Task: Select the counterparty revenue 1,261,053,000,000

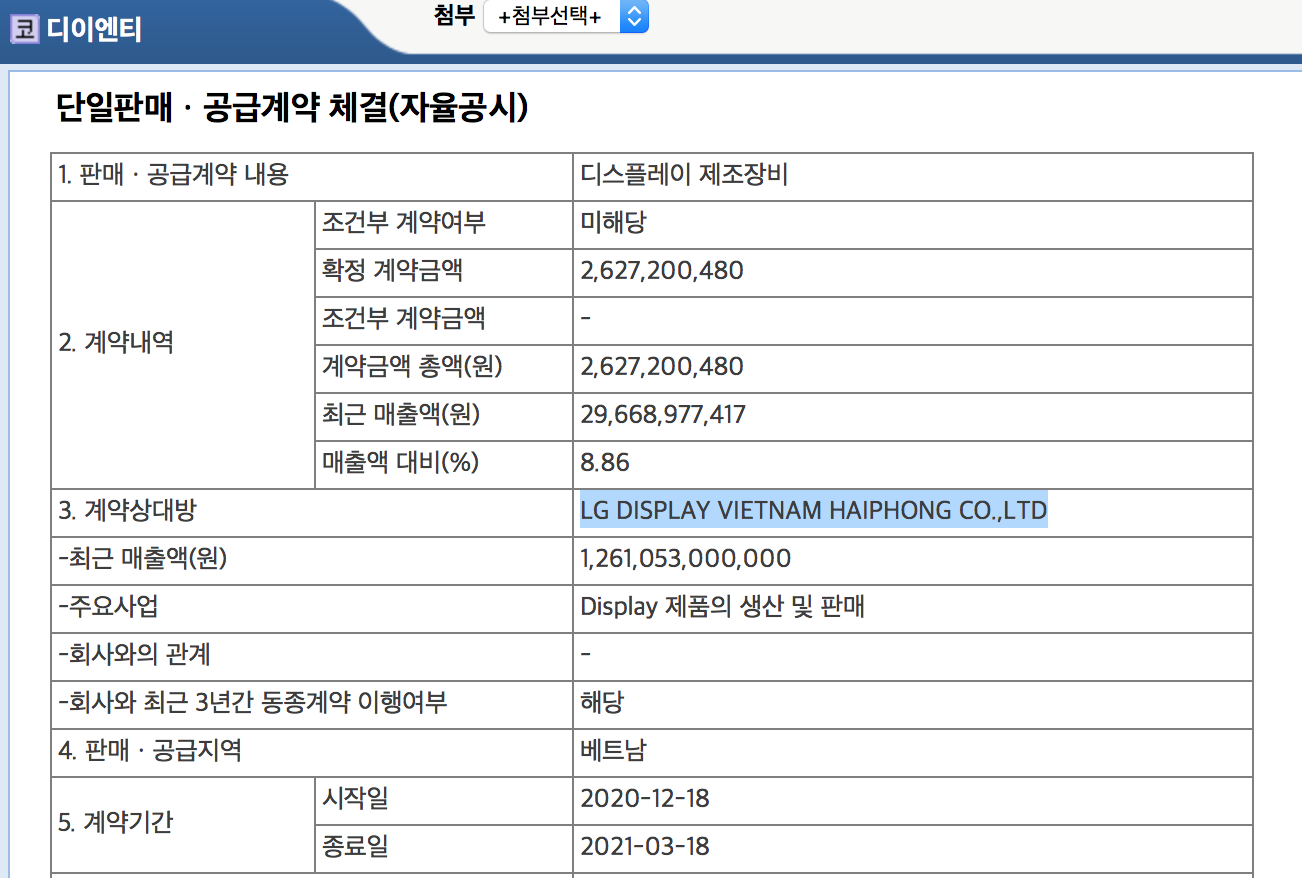Action: [686, 559]
